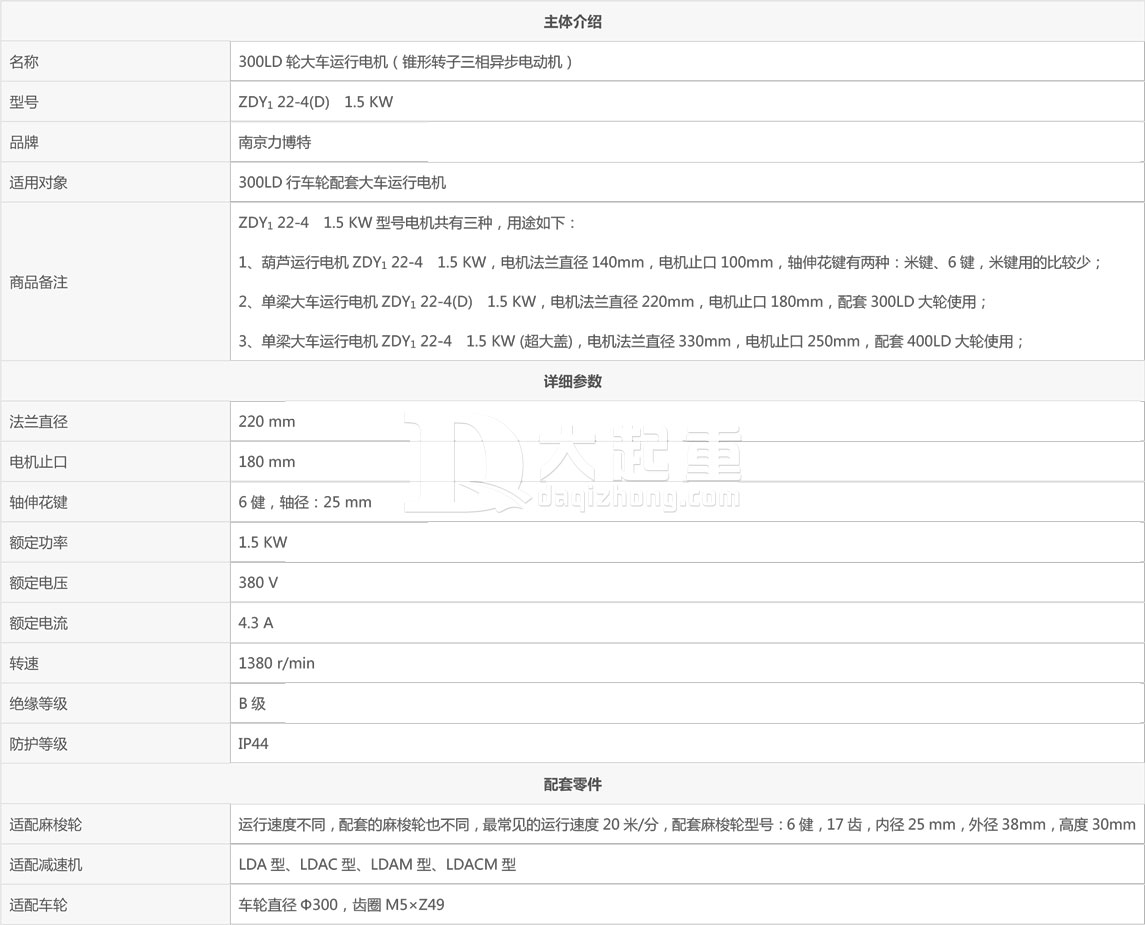The height and width of the screenshot is (925, 1145).
Task: Click the 详细参数 section header
Action: [572, 381]
